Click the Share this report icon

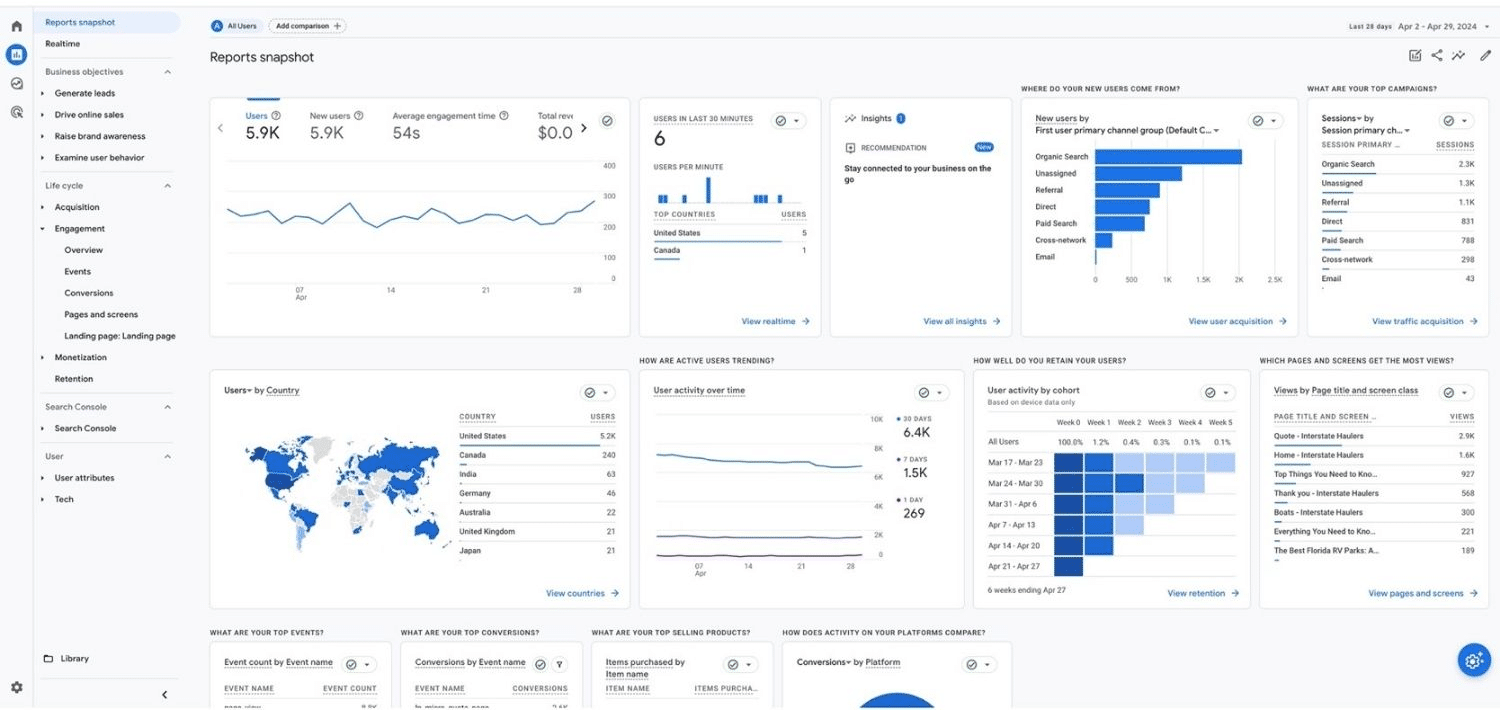[x=1437, y=56]
